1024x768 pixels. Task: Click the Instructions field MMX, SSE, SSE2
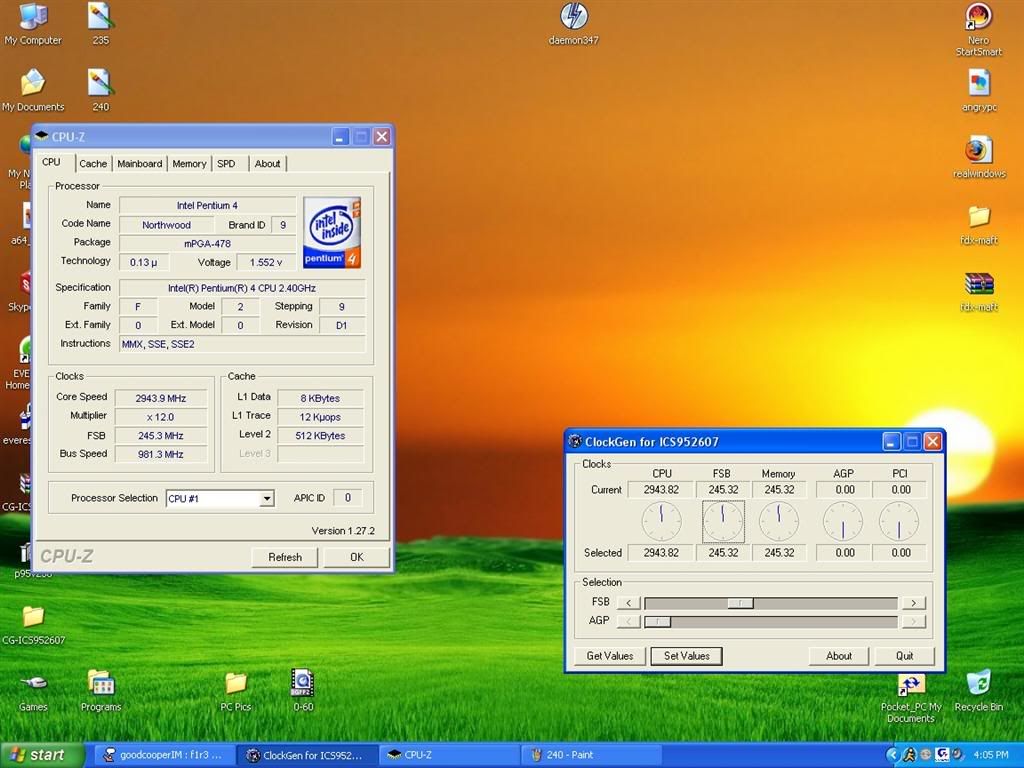click(242, 344)
